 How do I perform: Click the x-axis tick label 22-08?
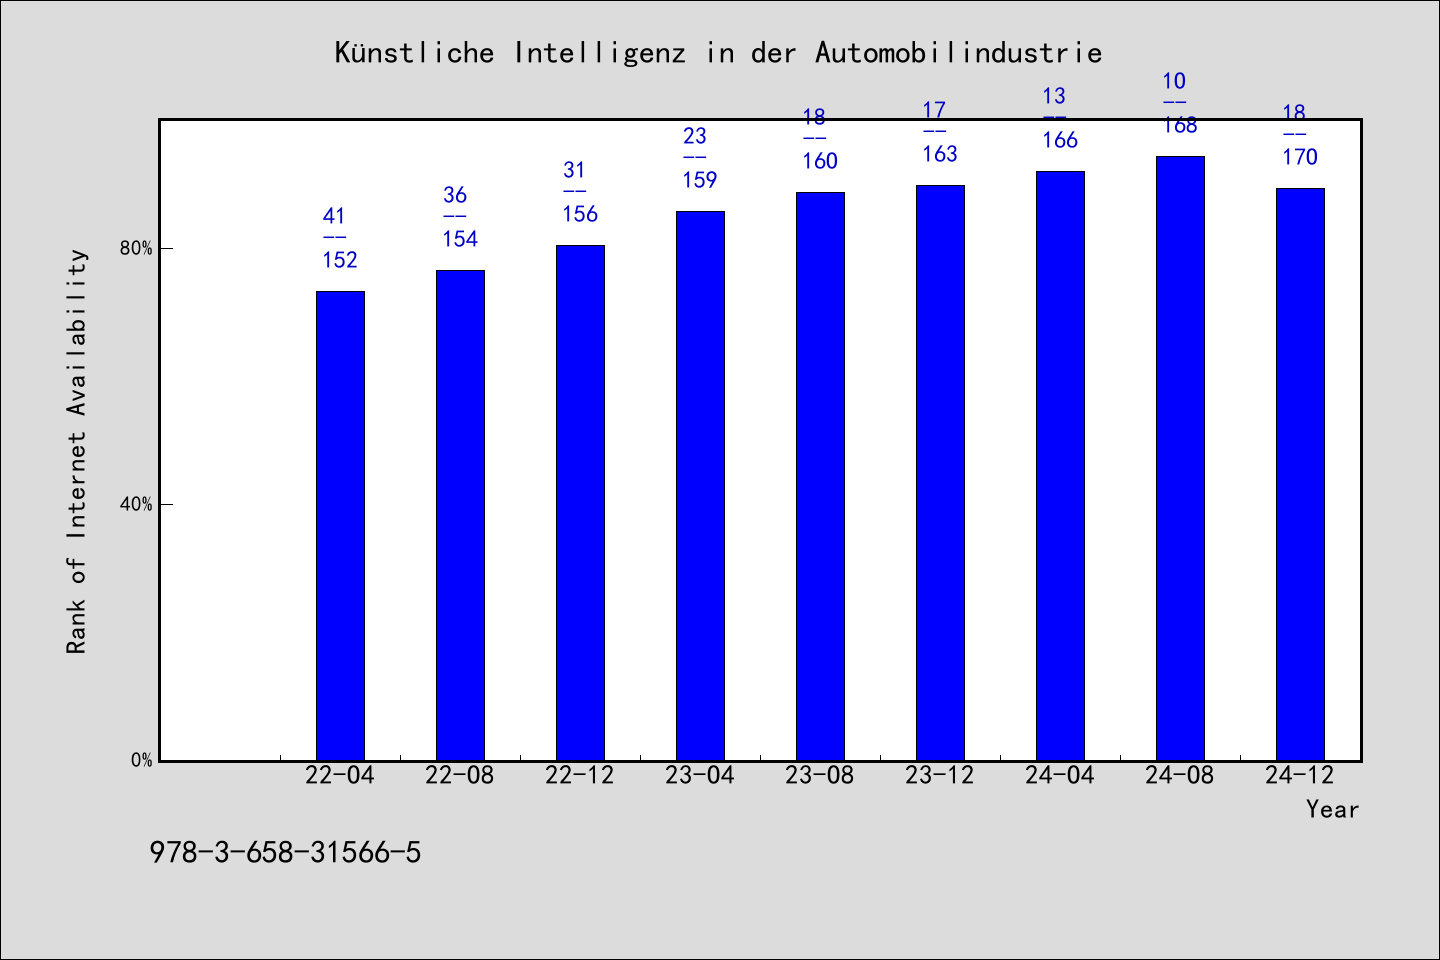pos(460,775)
